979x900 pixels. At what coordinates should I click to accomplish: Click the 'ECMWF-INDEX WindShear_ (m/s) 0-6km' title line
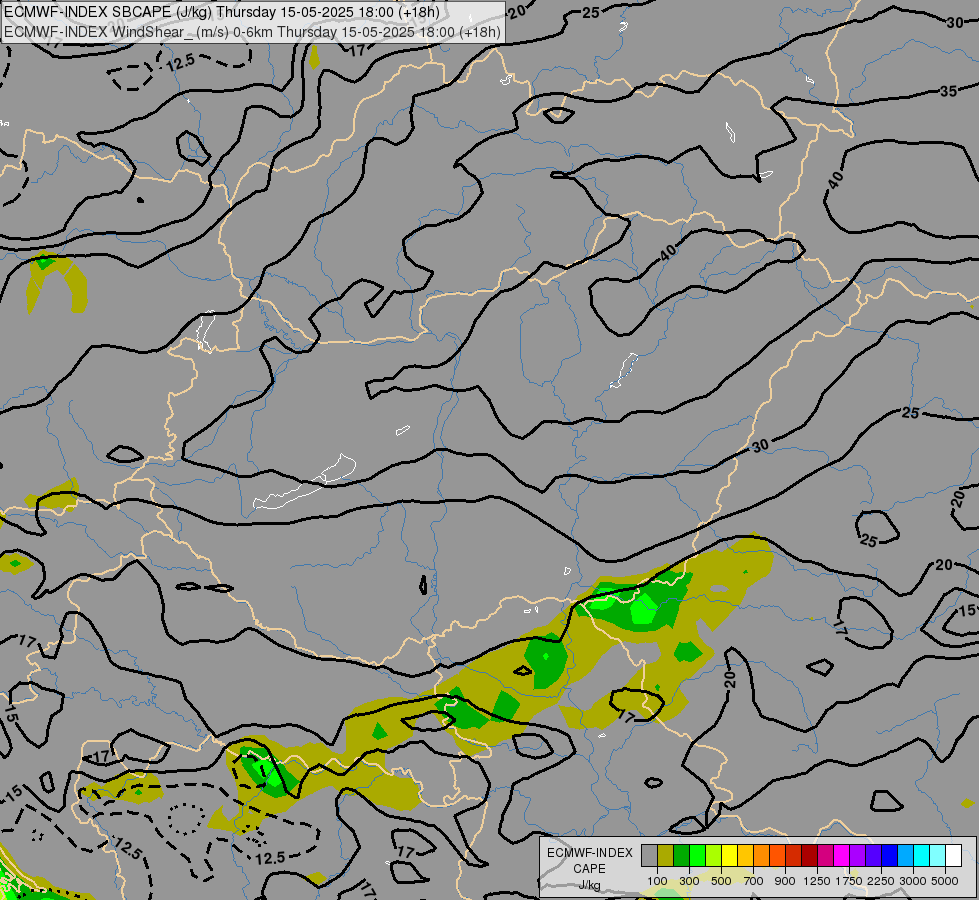pos(252,32)
